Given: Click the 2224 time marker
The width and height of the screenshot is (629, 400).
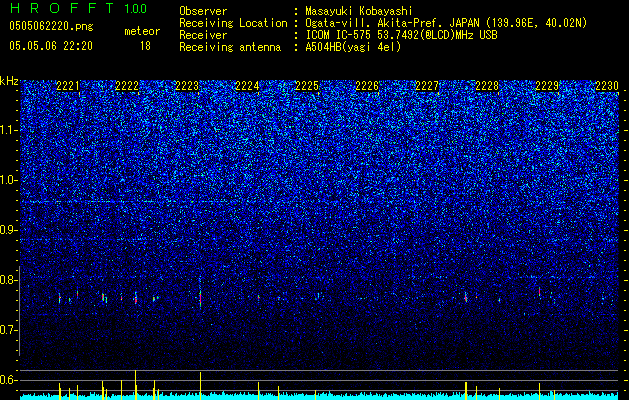Looking at the screenshot, I should pyautogui.click(x=247, y=86).
